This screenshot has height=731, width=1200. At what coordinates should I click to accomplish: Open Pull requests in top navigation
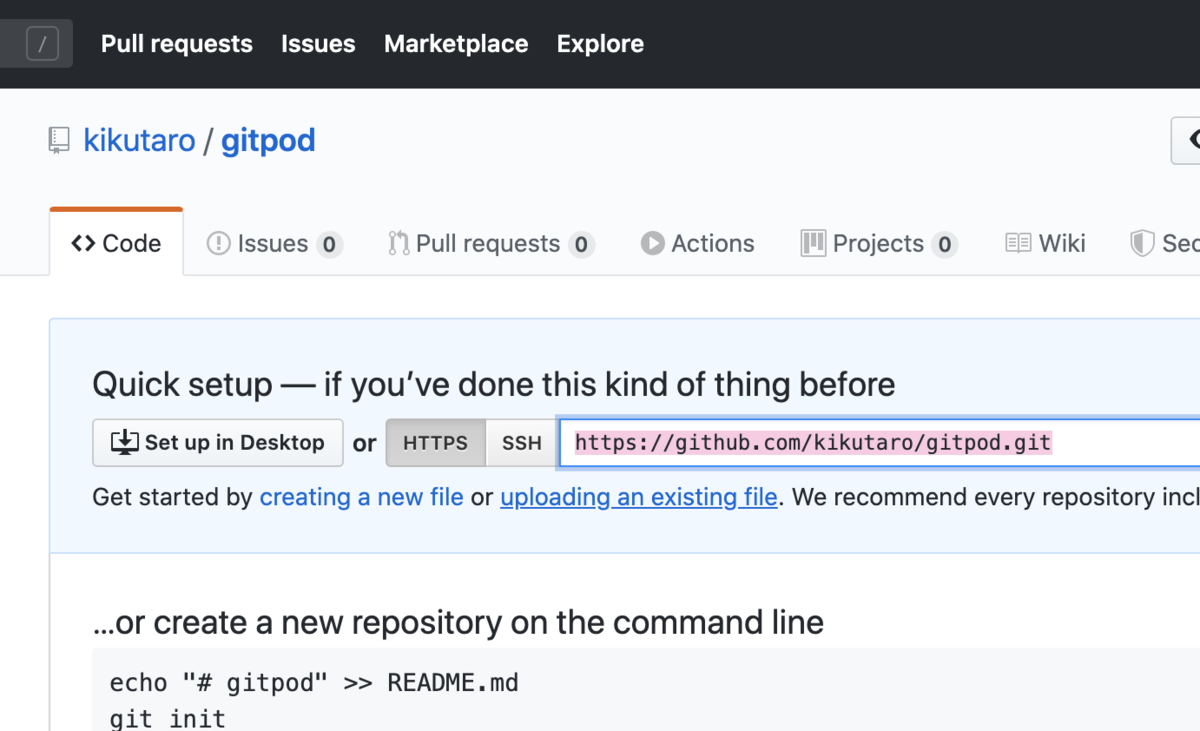coord(177,44)
